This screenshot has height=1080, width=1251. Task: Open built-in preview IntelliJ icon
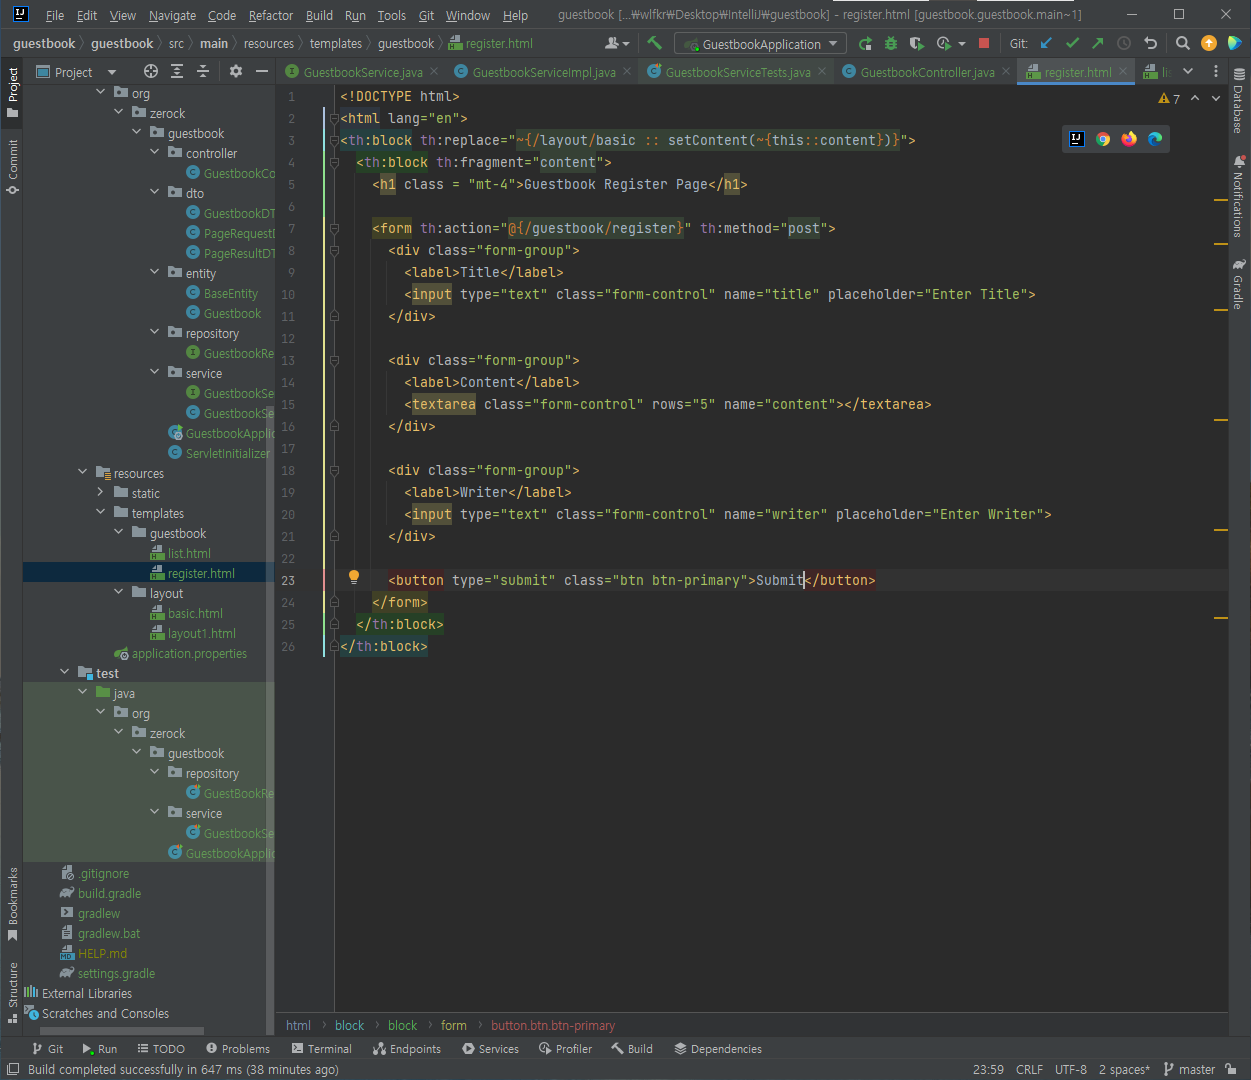(x=1077, y=139)
